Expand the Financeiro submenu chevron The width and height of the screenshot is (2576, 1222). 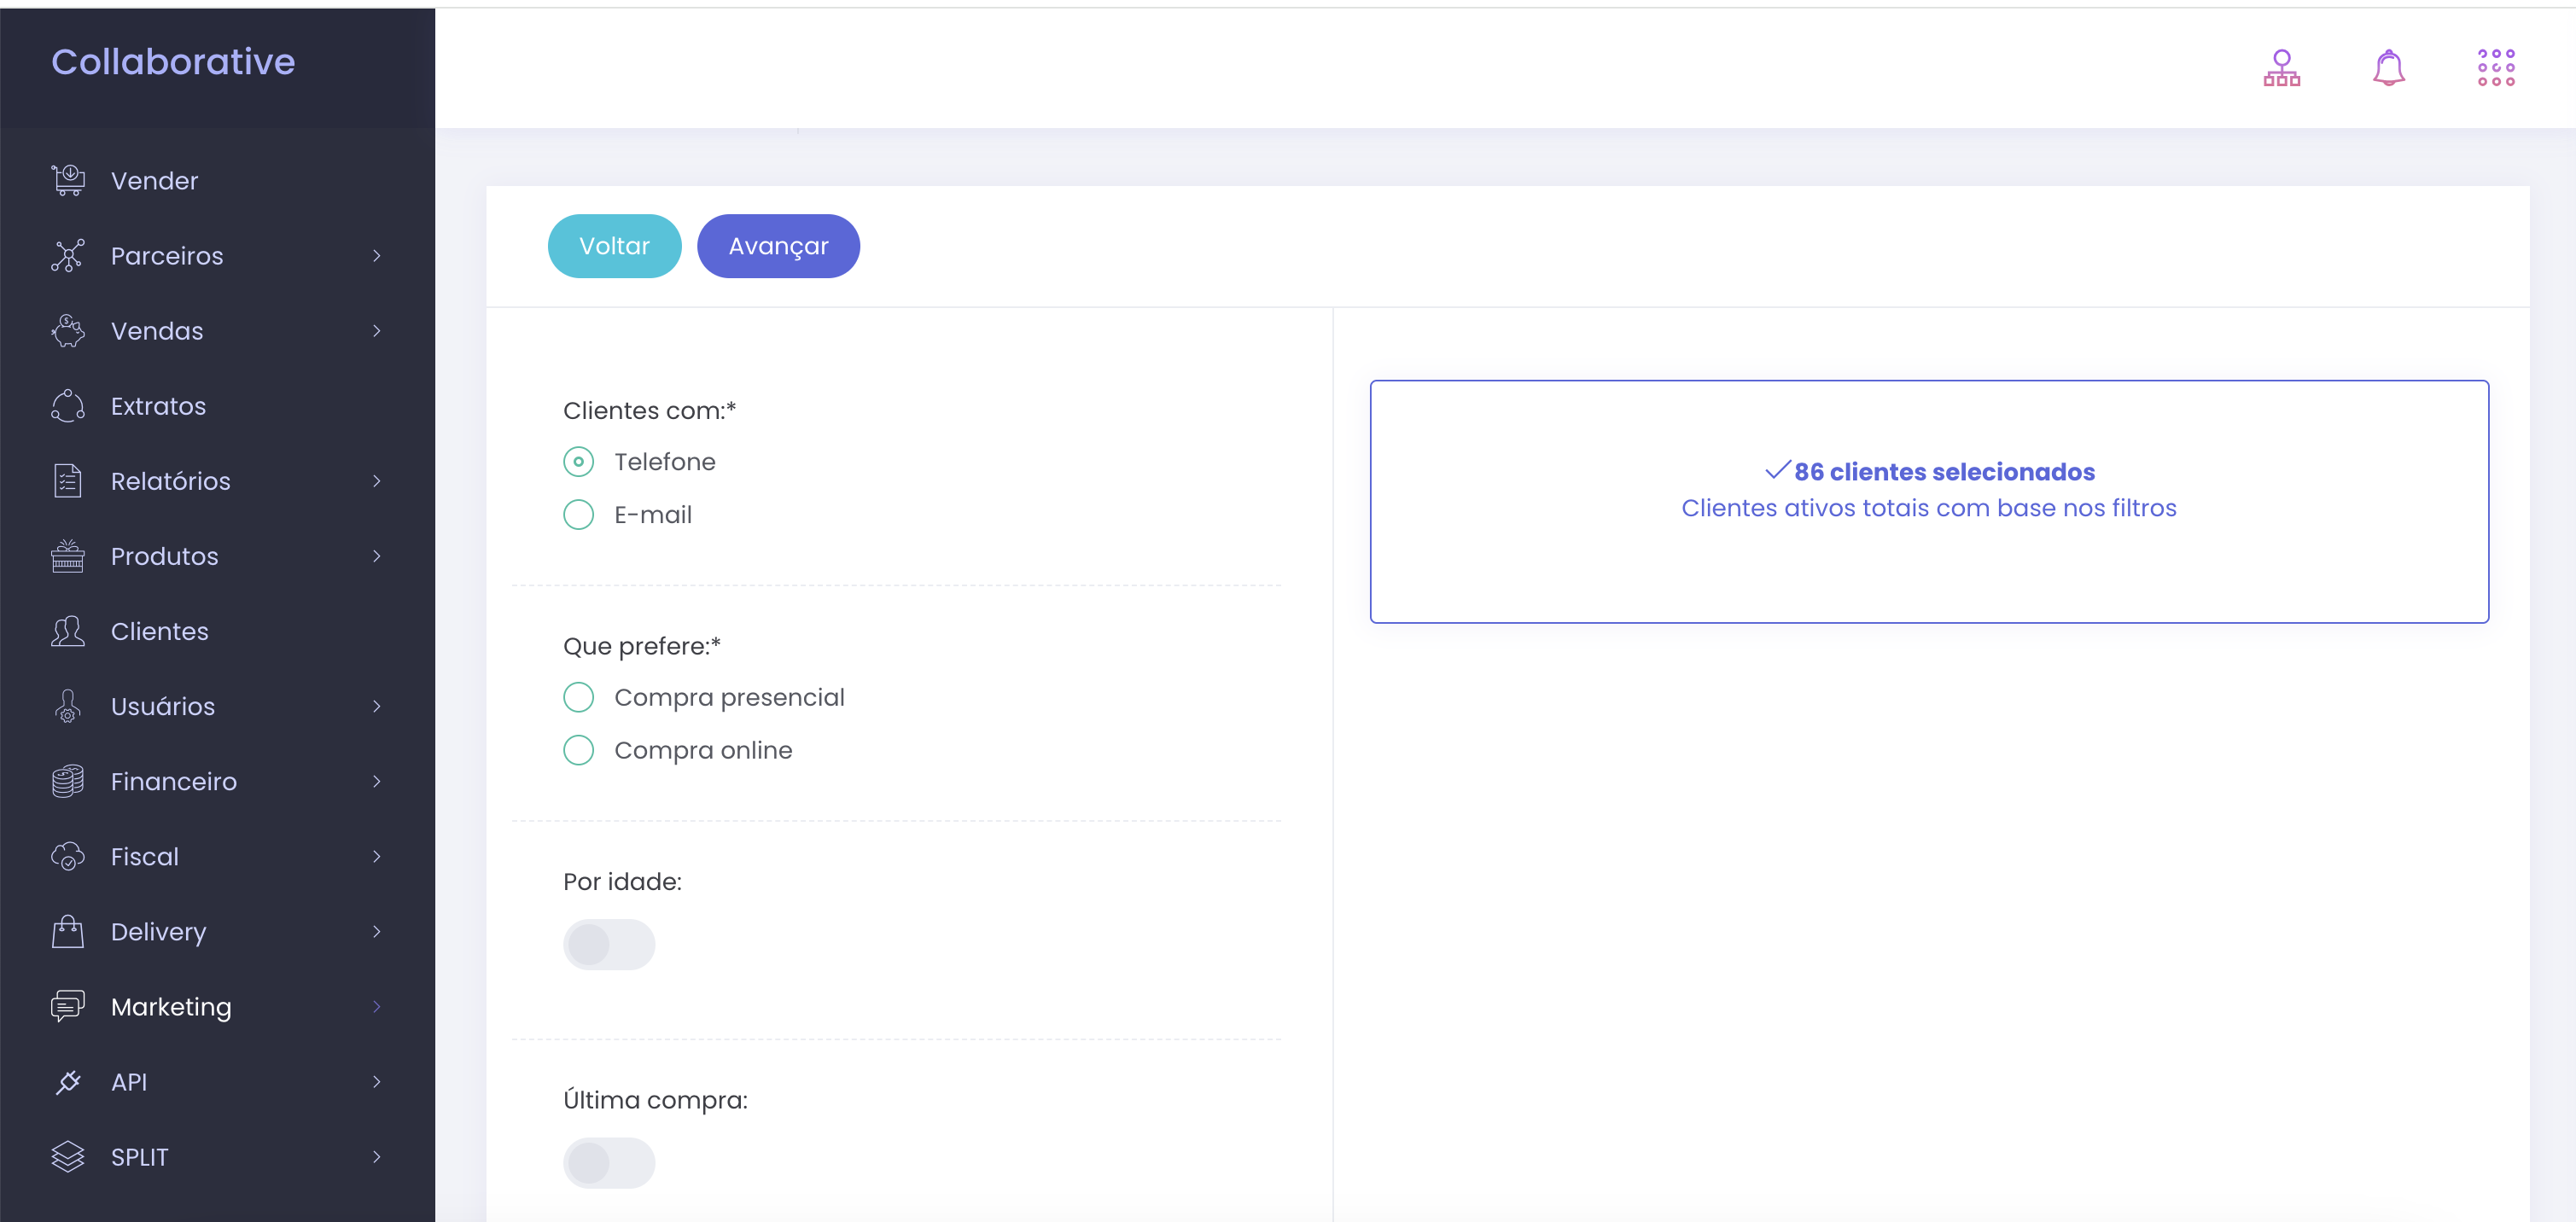(x=376, y=781)
